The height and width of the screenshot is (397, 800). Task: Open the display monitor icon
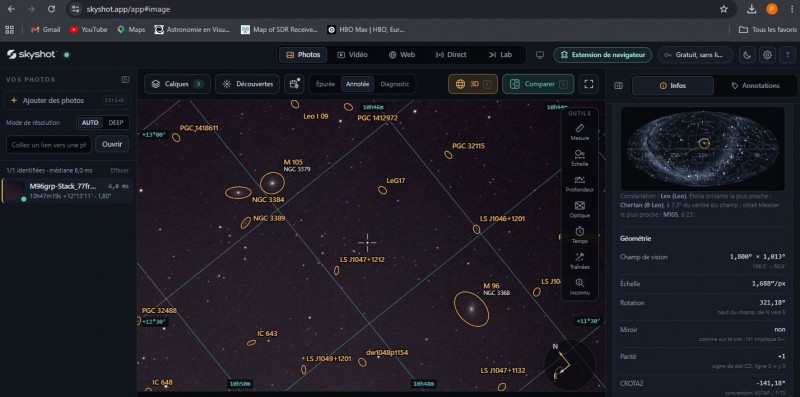pyautogui.click(x=540, y=55)
